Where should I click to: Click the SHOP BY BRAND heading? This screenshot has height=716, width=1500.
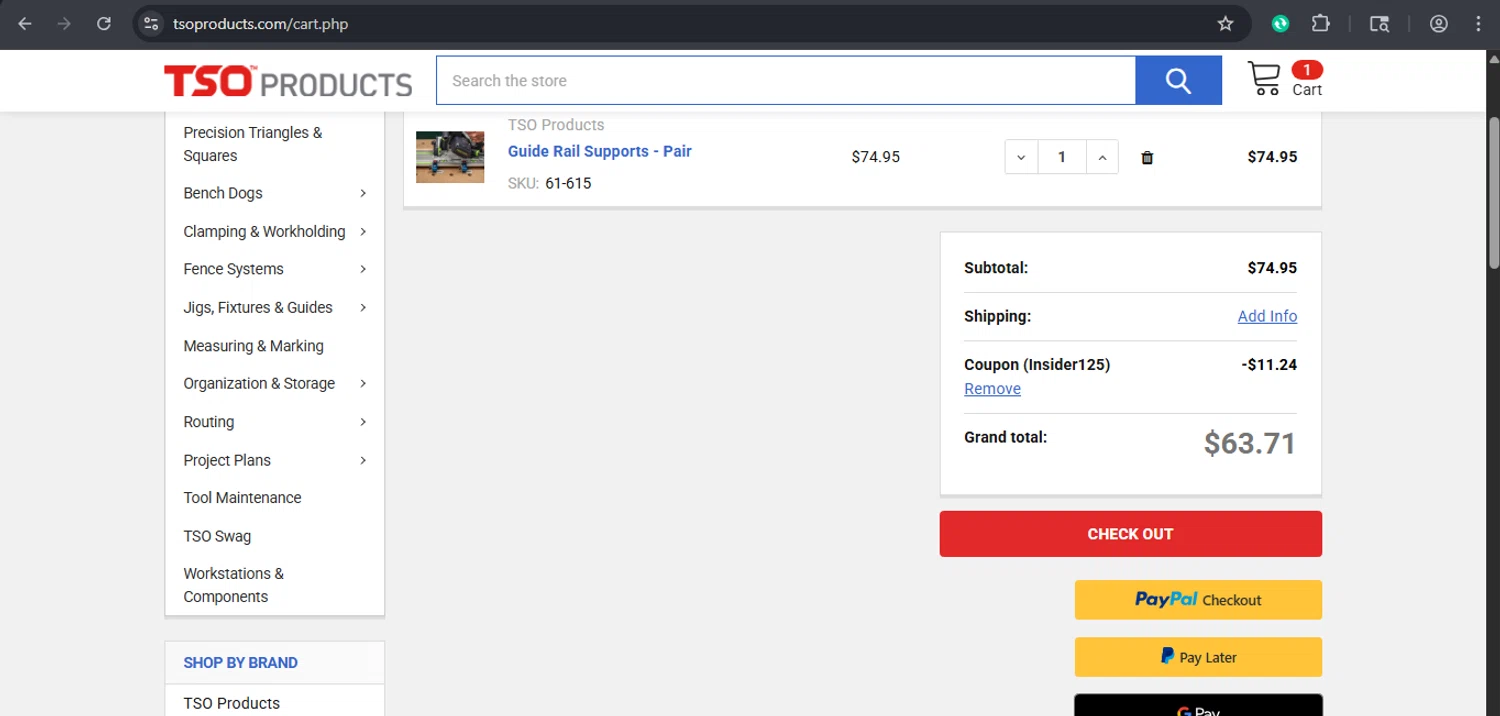240,663
